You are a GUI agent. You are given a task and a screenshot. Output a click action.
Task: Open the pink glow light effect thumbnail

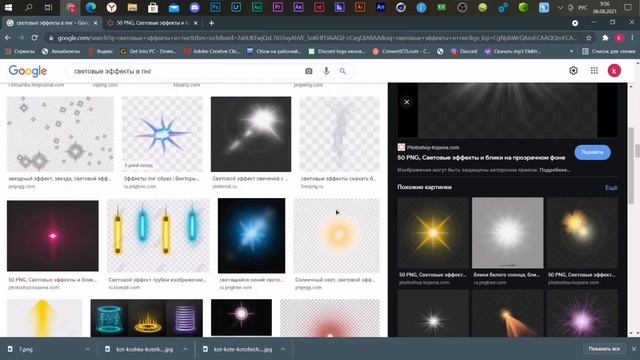53,236
